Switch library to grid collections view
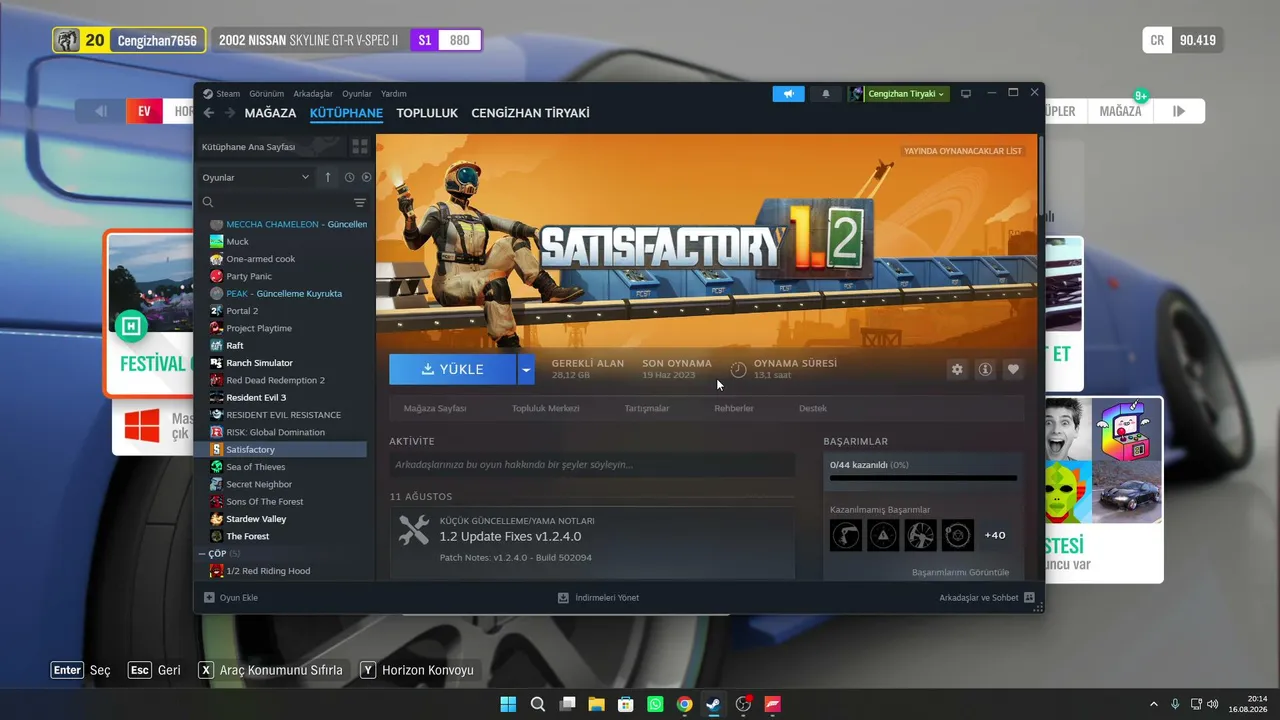1280x720 pixels. (x=359, y=146)
